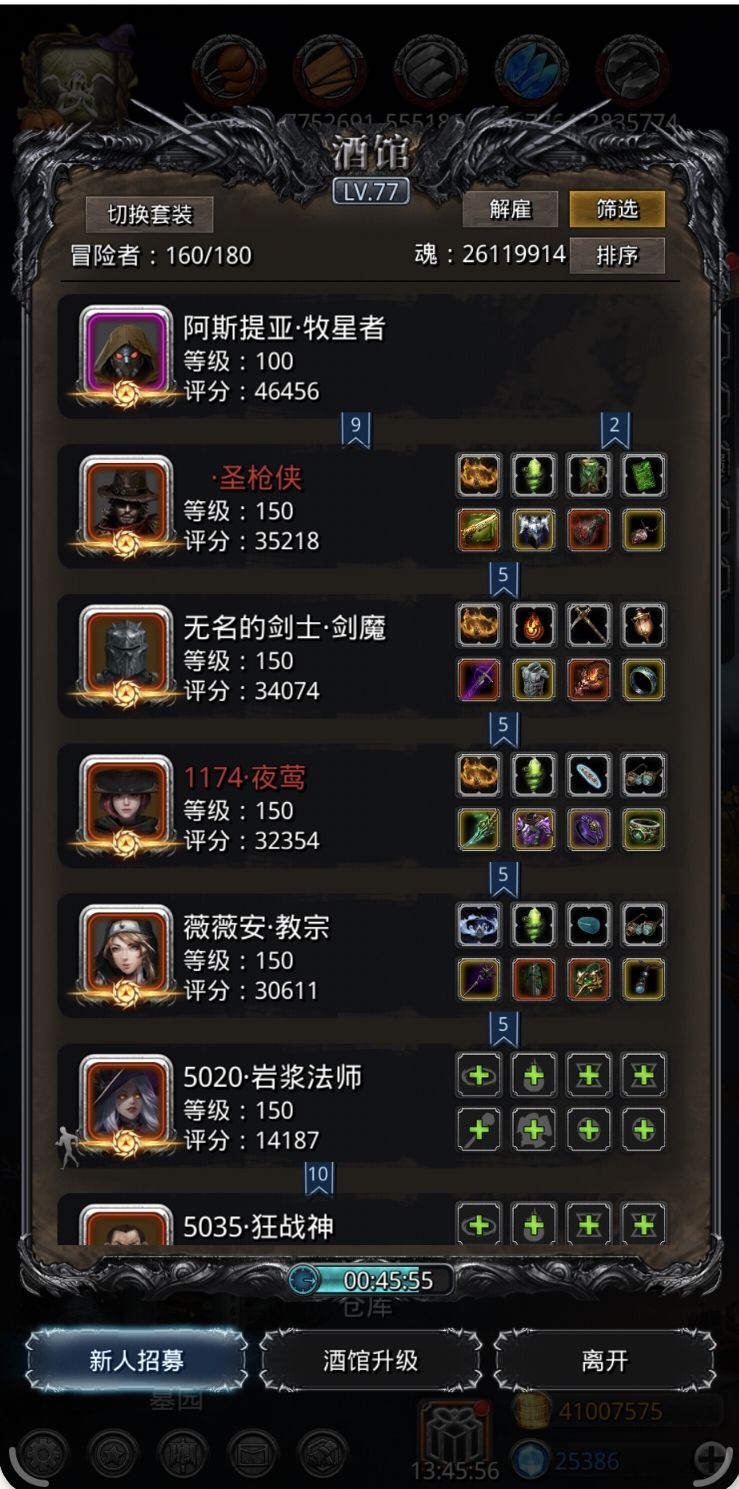Add armor slot plus icon for 岩浆法师
Screen dimensions: 739x1489
(x=534, y=1130)
